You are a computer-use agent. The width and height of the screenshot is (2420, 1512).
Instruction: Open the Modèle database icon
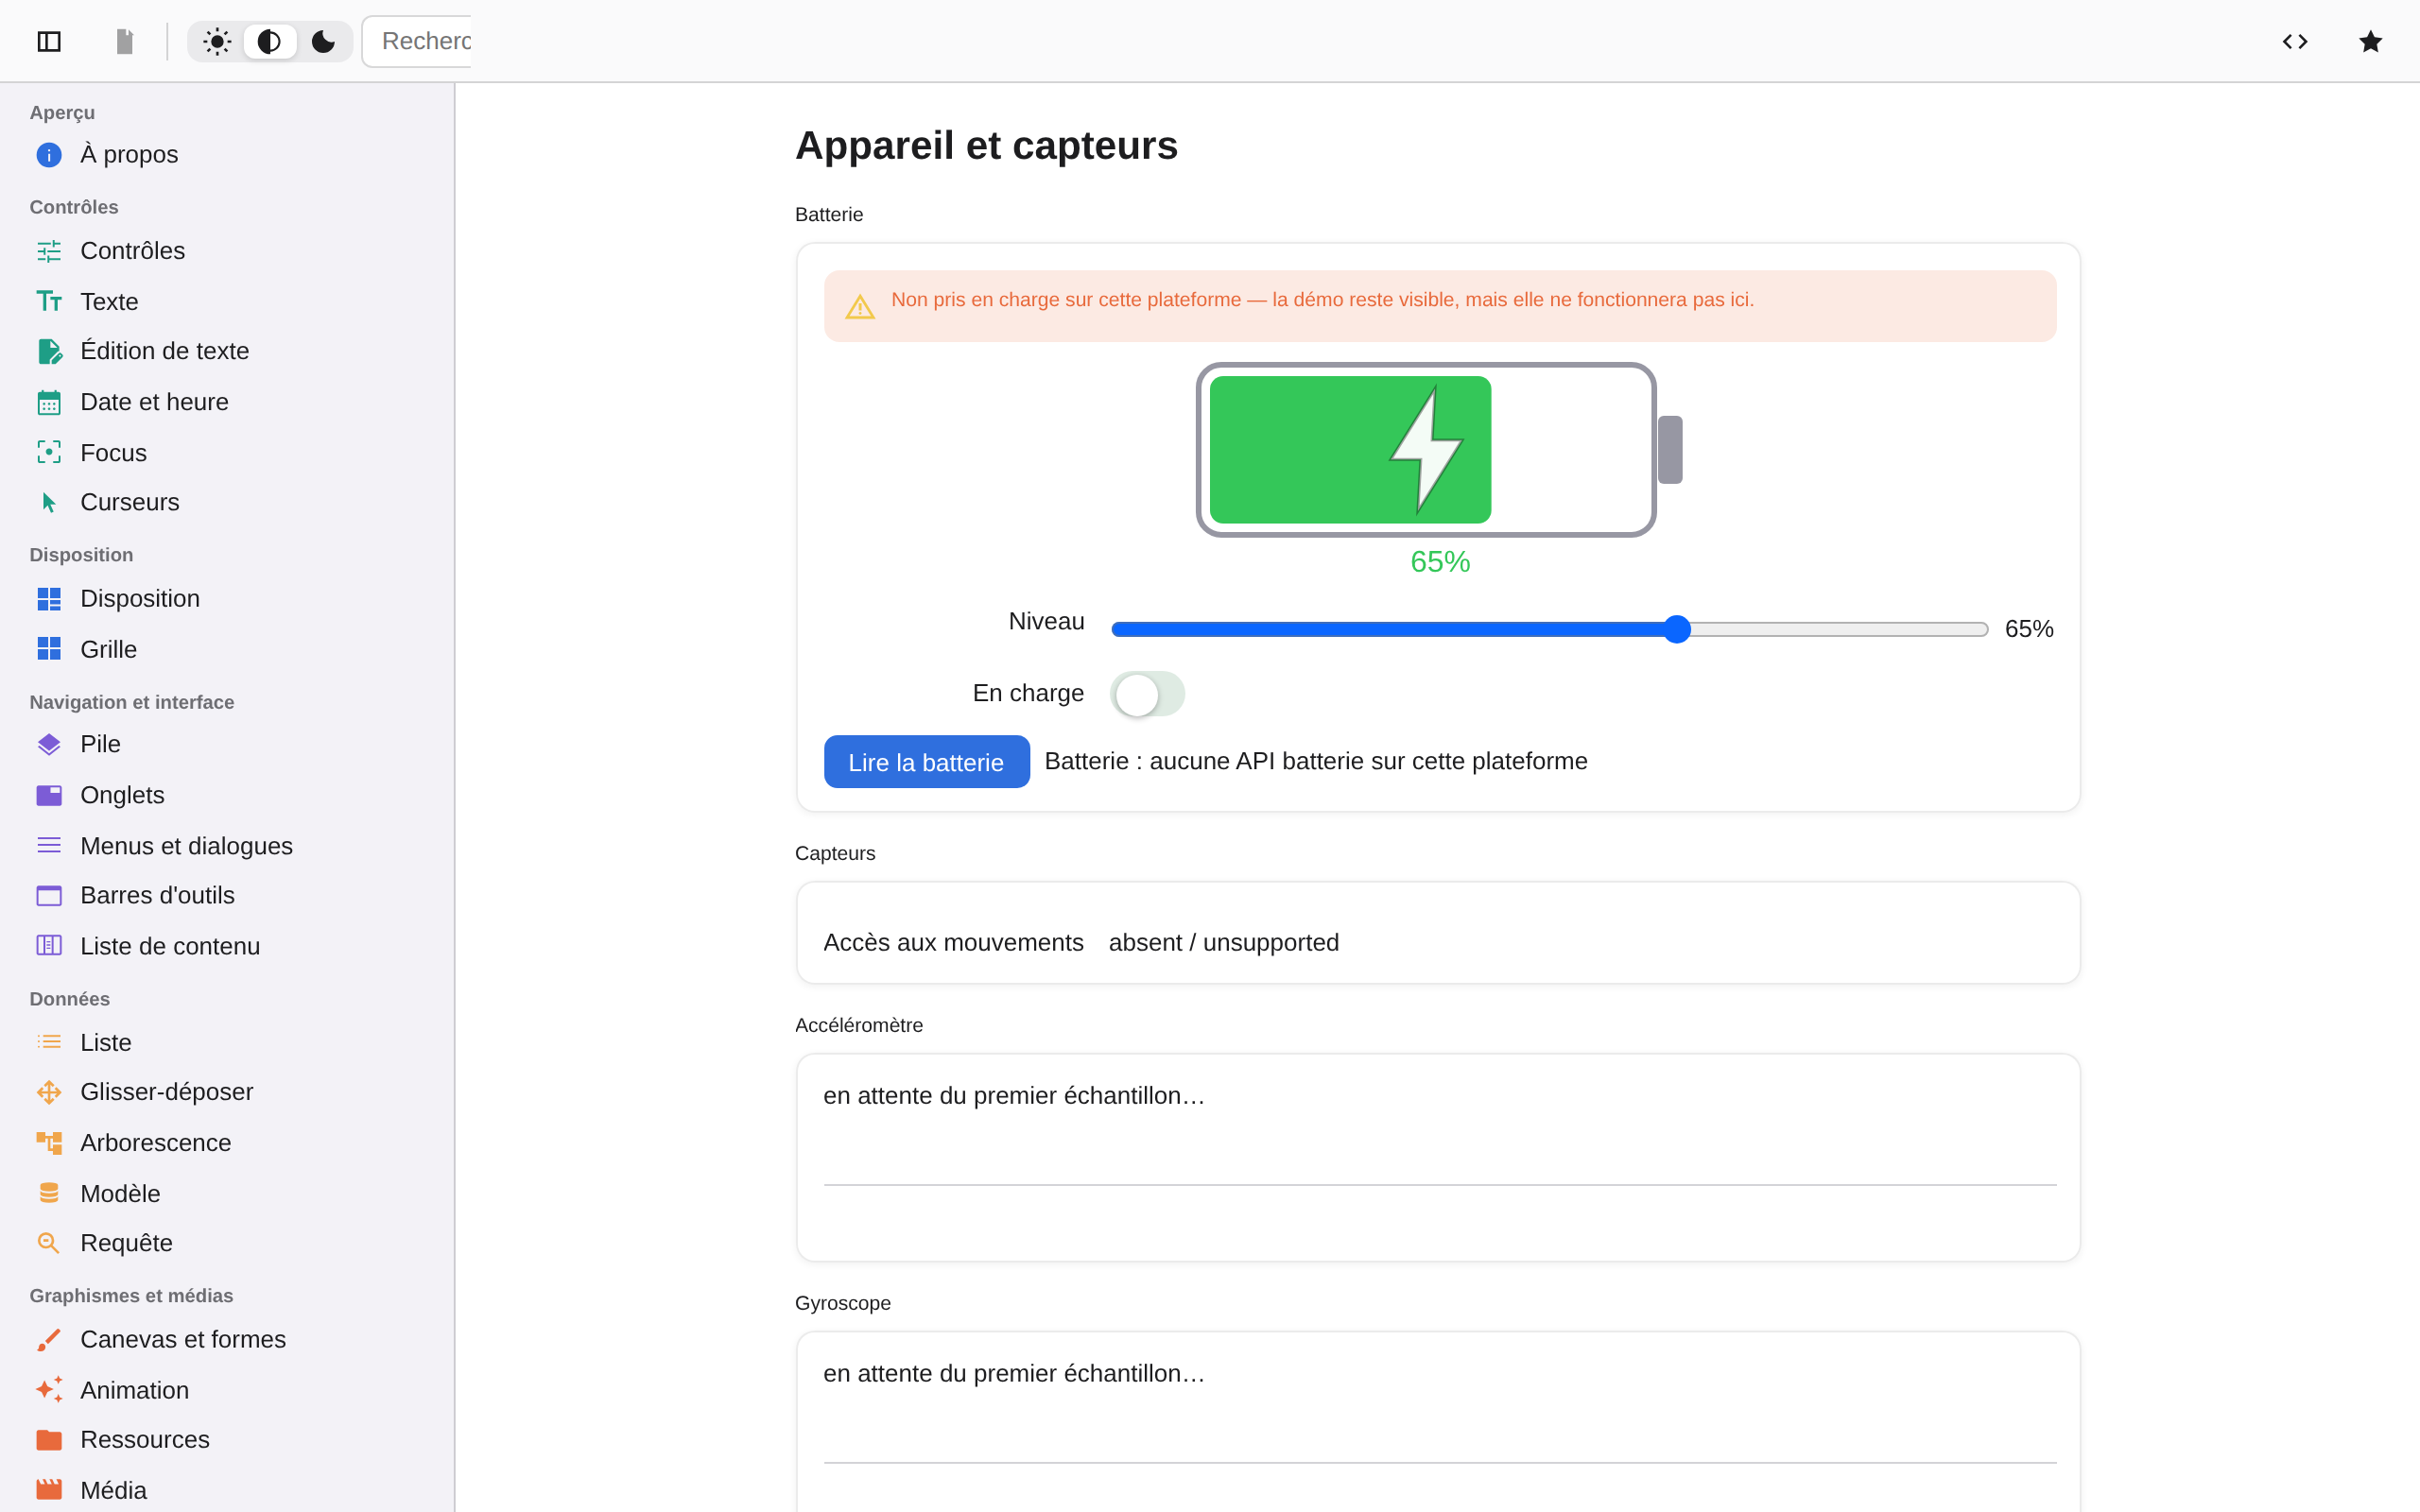pos(49,1193)
